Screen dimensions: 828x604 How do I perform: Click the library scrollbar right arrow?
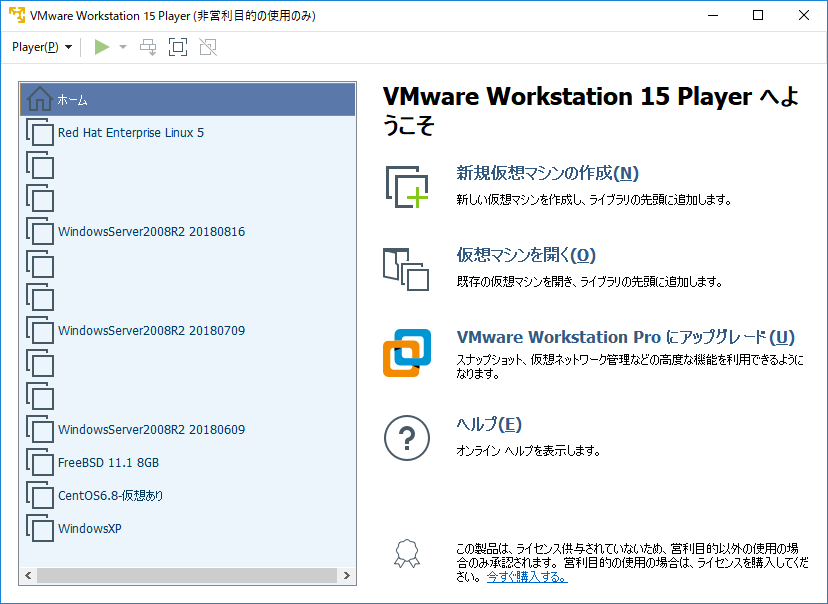[346, 575]
